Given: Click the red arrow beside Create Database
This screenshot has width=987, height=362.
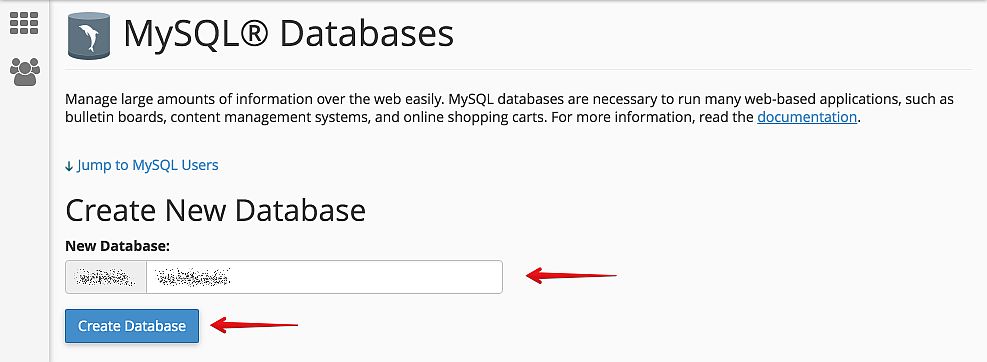Looking at the screenshot, I should (x=254, y=325).
